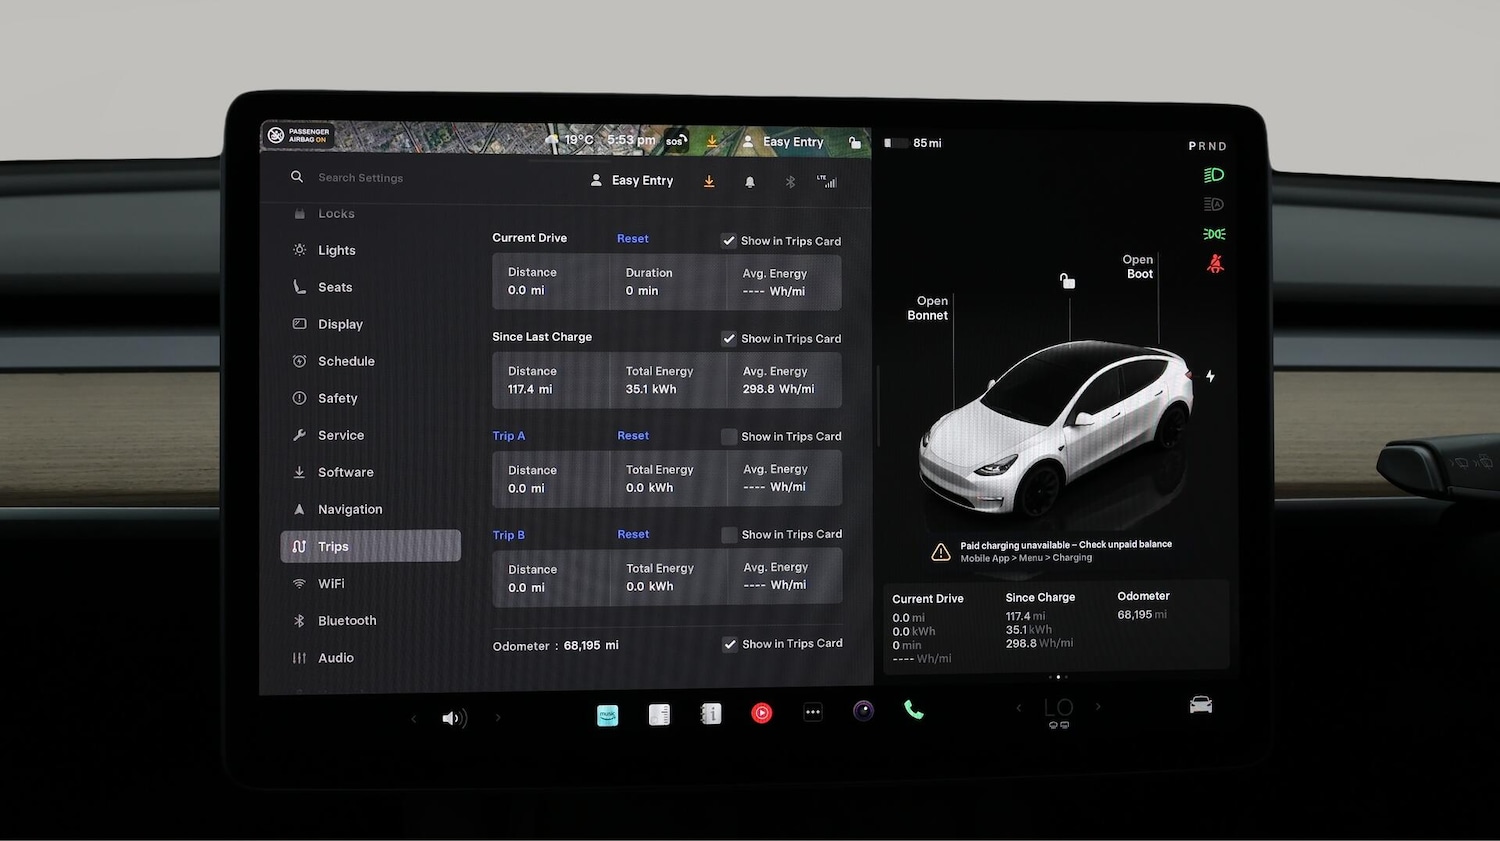Reset the Current Drive trip
The image size is (1500, 841).
pyautogui.click(x=632, y=239)
